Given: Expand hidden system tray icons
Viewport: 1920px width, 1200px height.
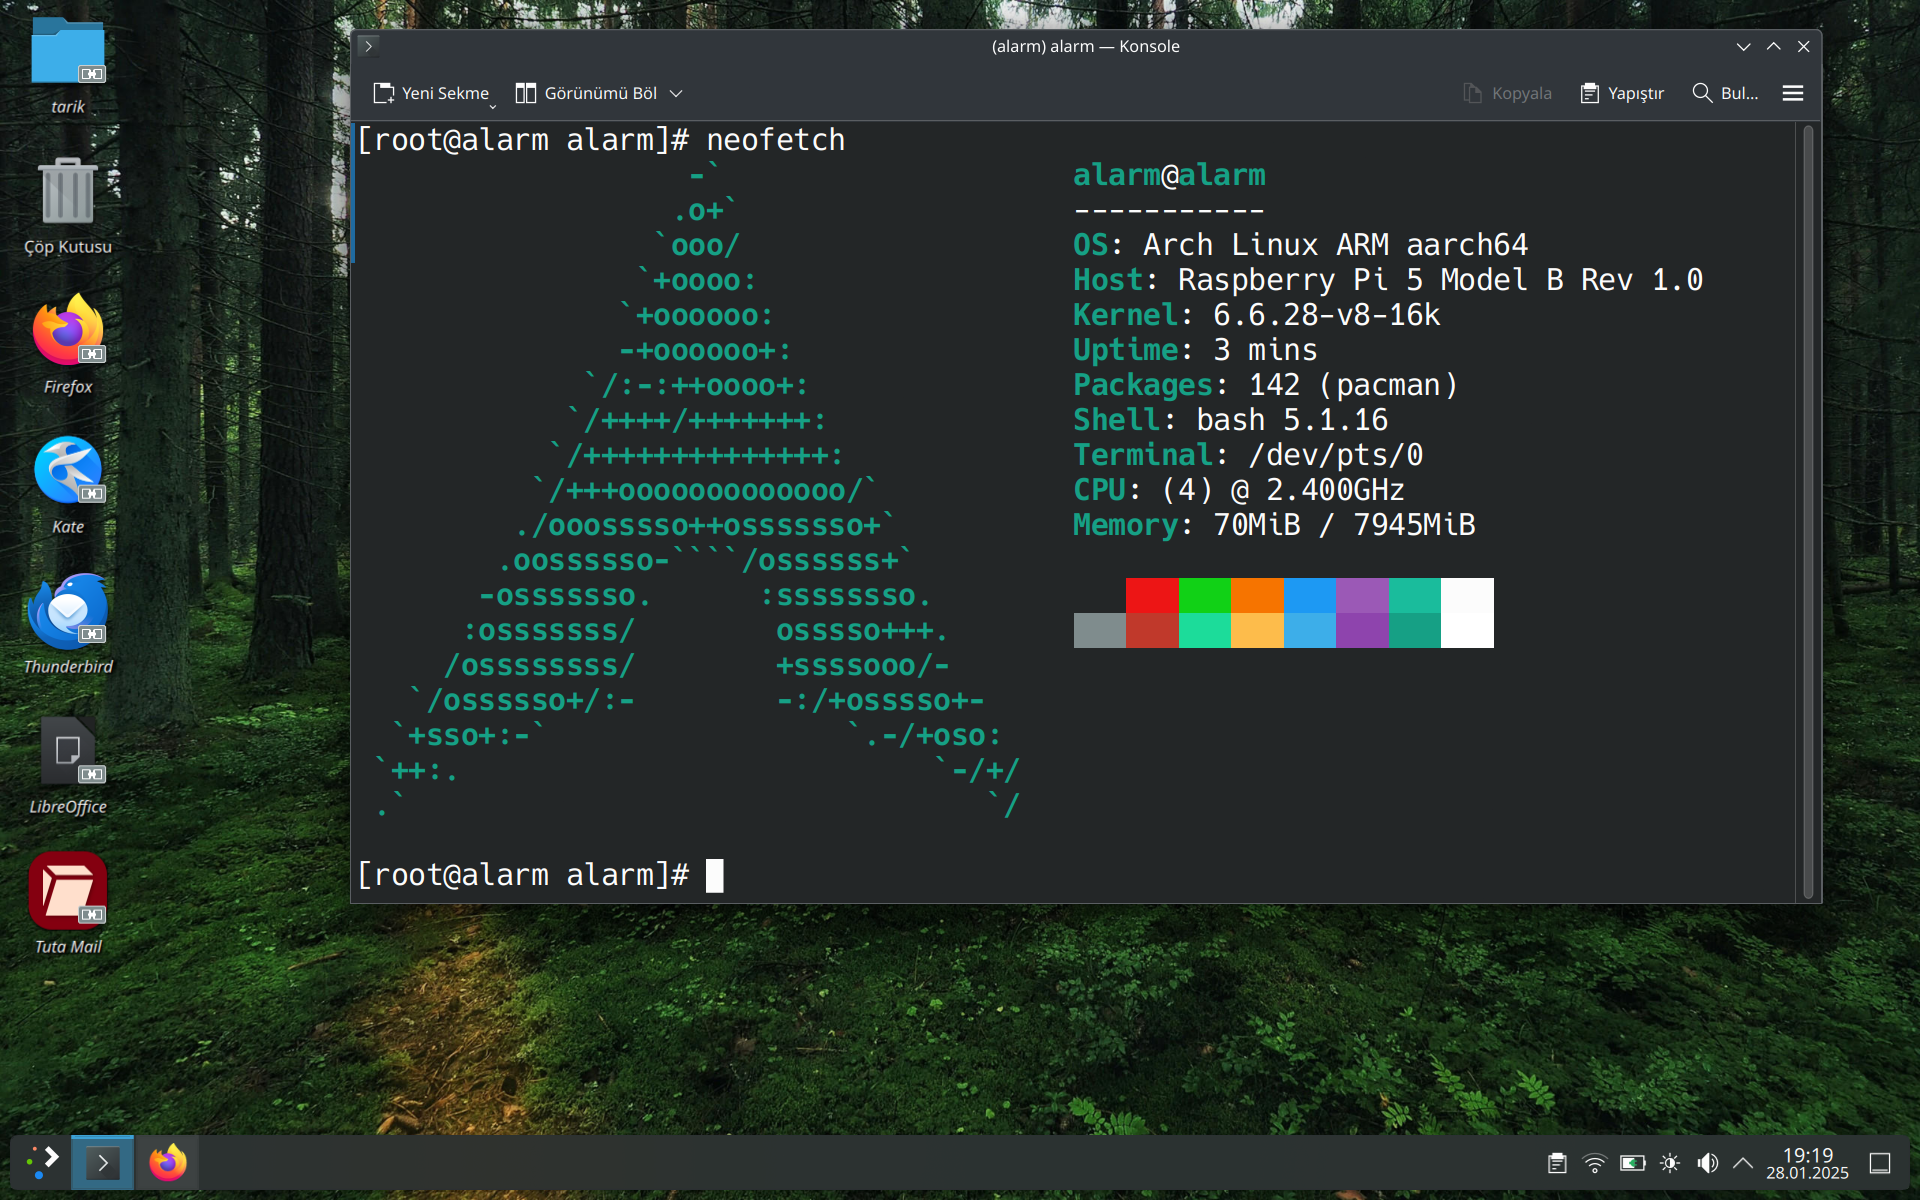Looking at the screenshot, I should (x=1743, y=1163).
